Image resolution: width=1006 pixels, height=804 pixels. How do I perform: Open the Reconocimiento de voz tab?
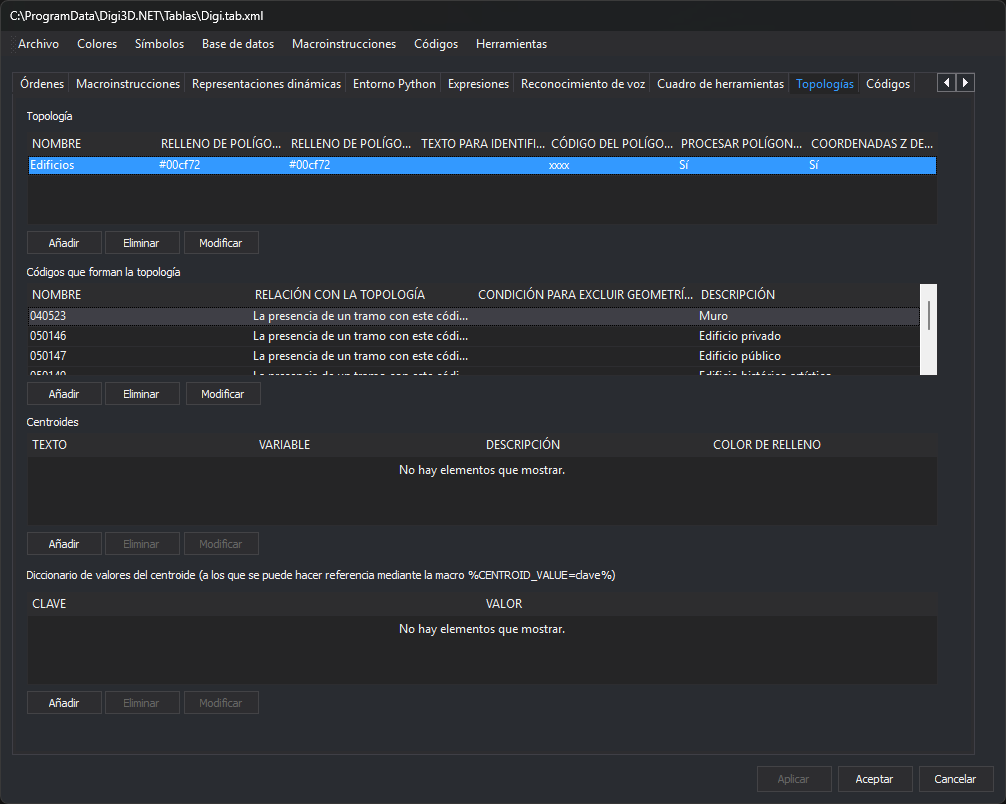pos(583,83)
